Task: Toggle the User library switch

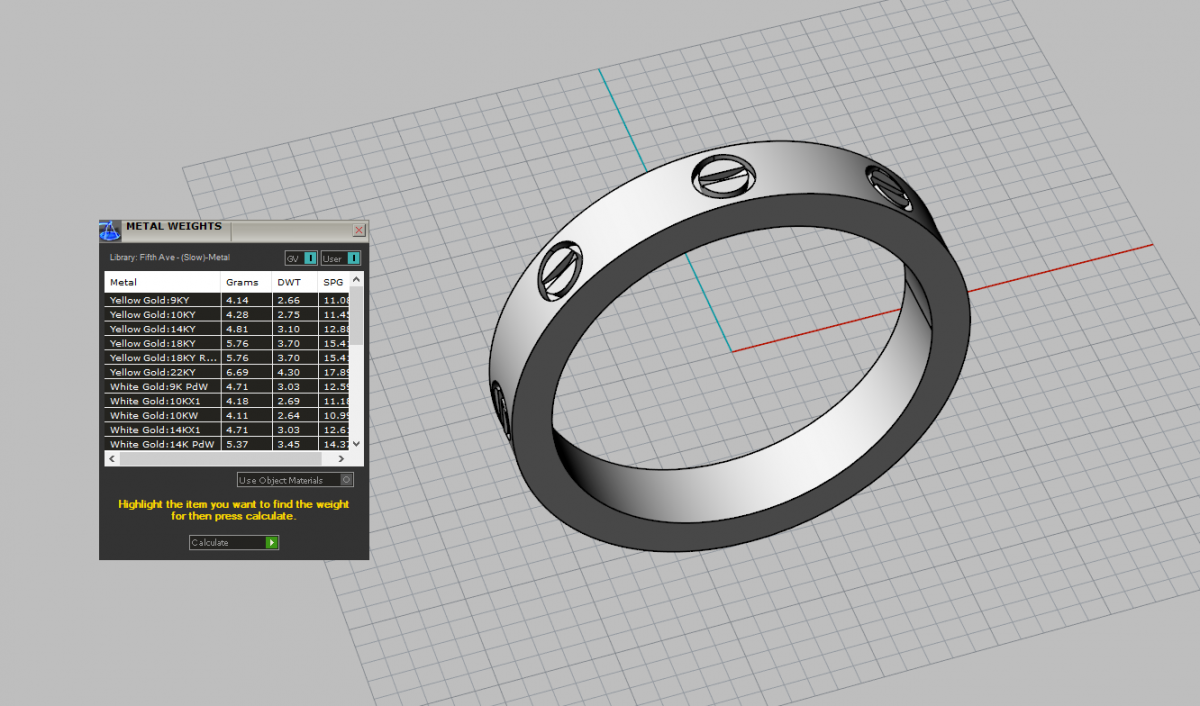Action: 353,258
